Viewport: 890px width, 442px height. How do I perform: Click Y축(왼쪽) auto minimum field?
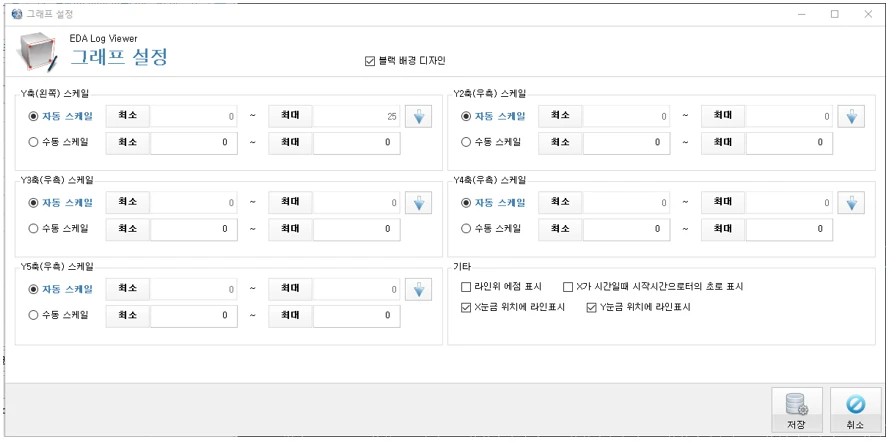(194, 116)
